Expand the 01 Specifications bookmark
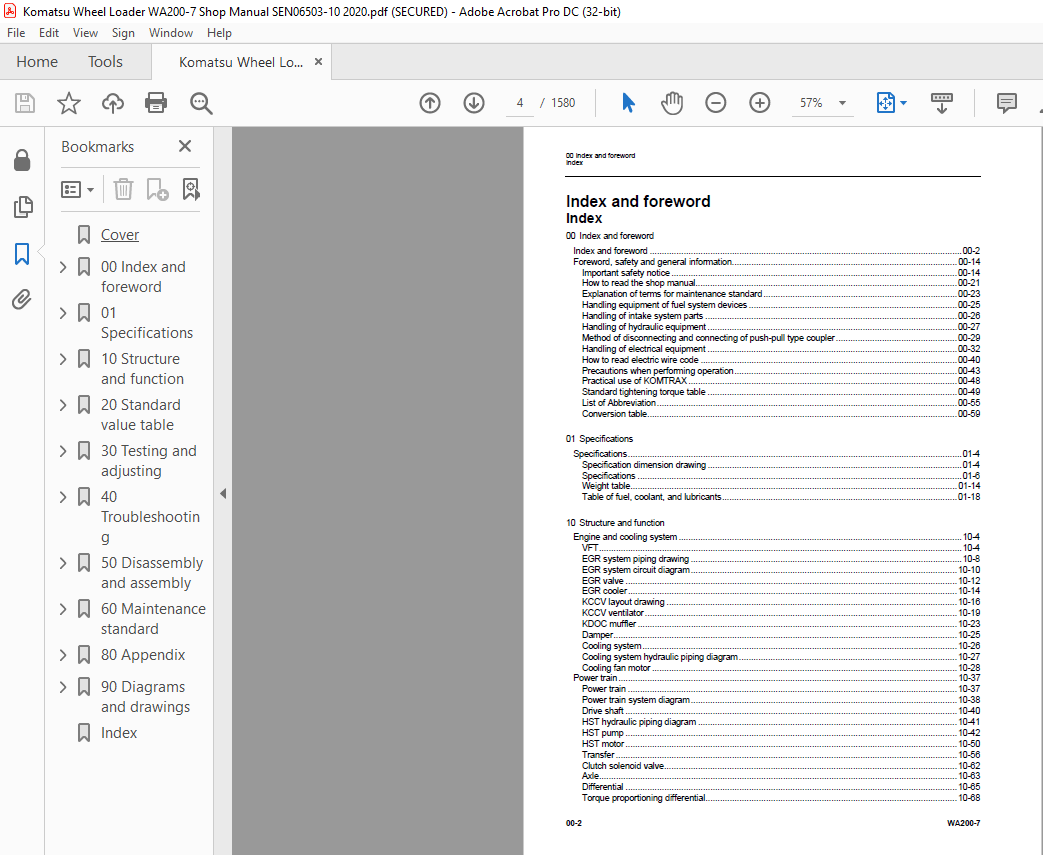Screen dimensions: 1043x855 pyautogui.click(x=63, y=313)
